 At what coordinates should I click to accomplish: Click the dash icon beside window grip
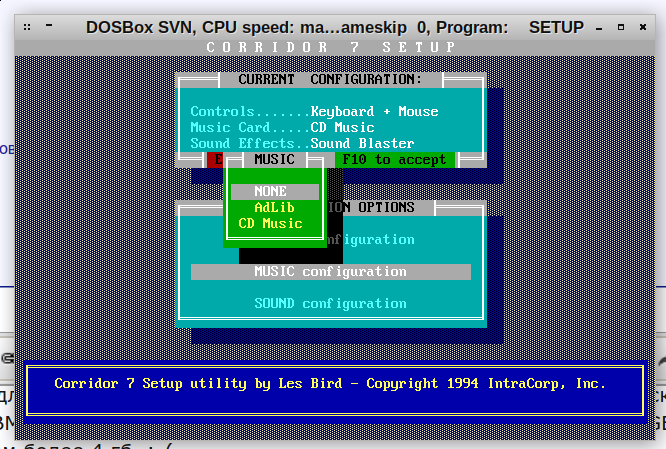coord(49,26)
